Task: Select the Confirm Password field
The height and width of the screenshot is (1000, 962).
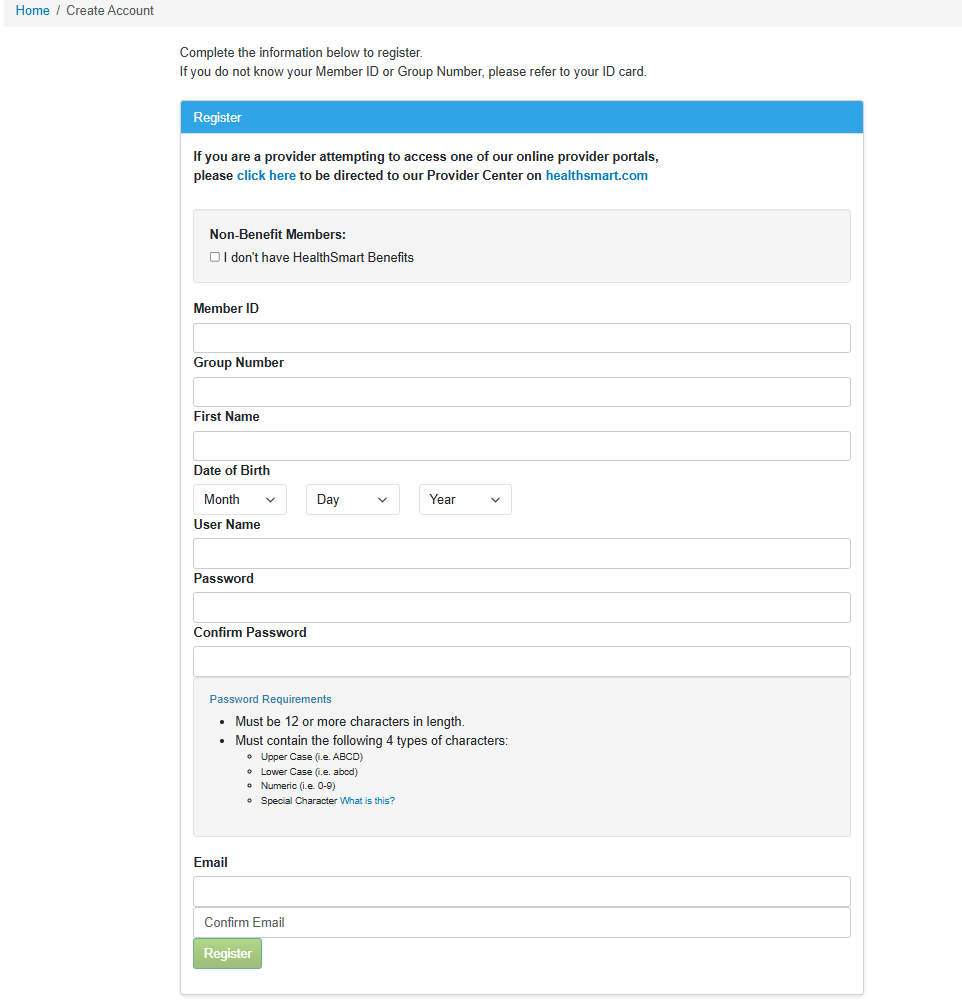Action: coord(521,662)
